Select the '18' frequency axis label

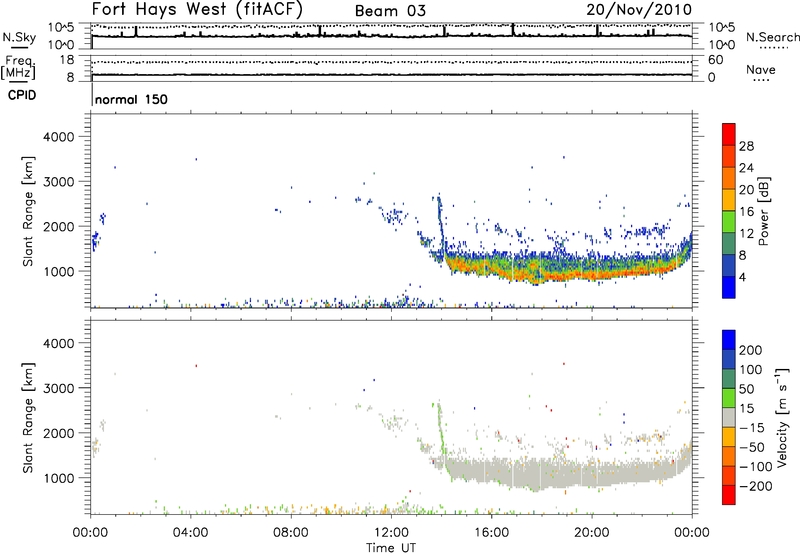67,60
